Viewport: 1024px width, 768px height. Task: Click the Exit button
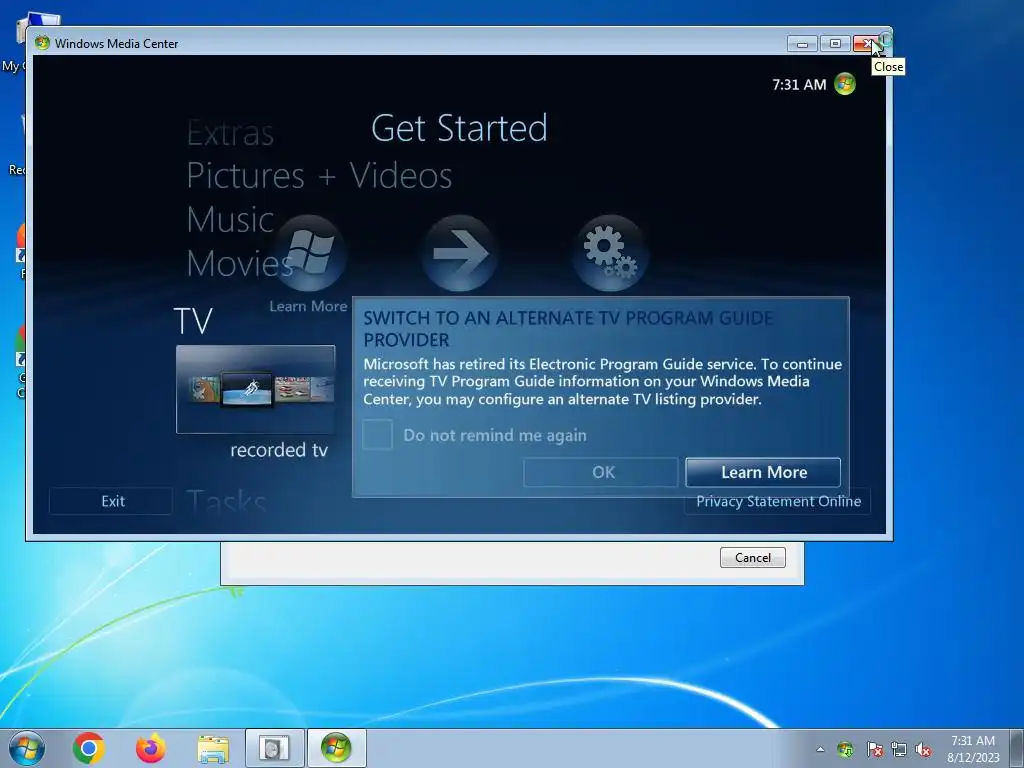click(112, 501)
